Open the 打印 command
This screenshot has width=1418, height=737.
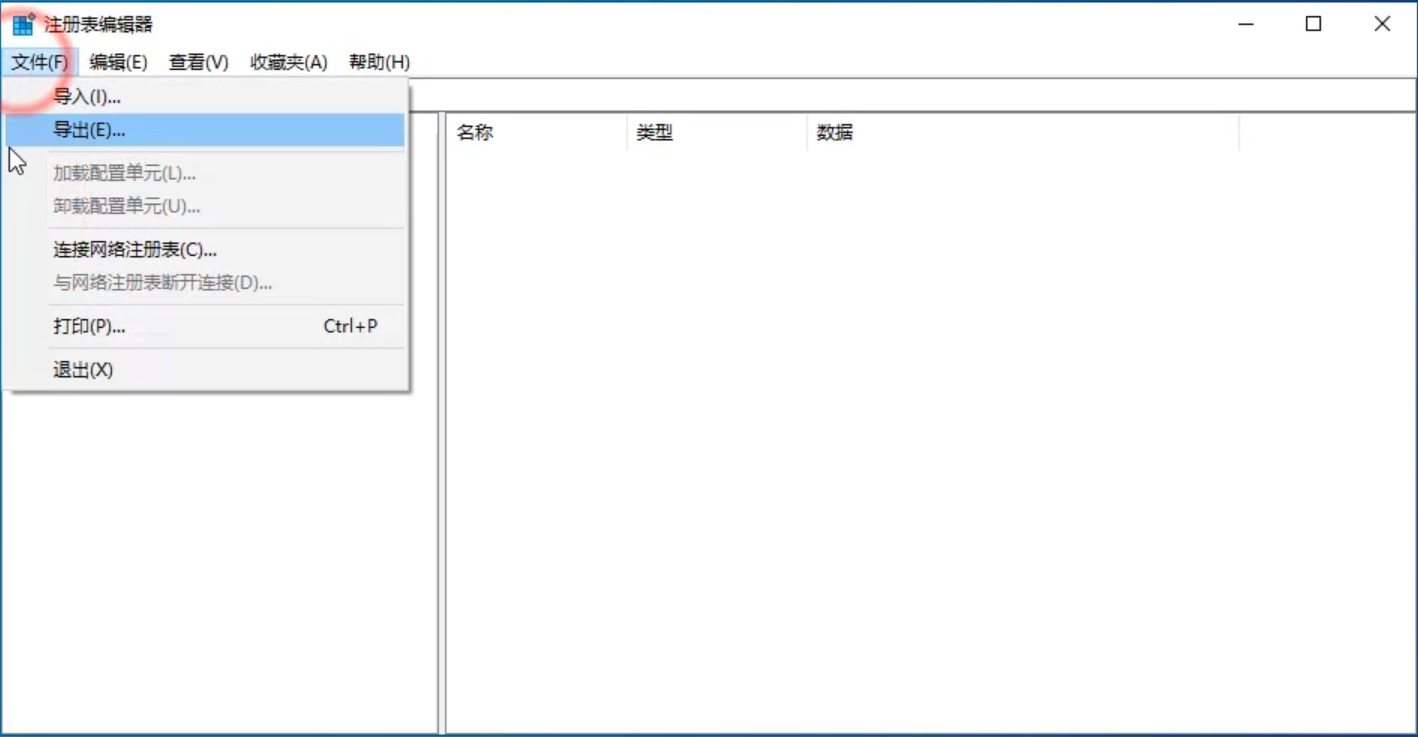click(x=85, y=326)
